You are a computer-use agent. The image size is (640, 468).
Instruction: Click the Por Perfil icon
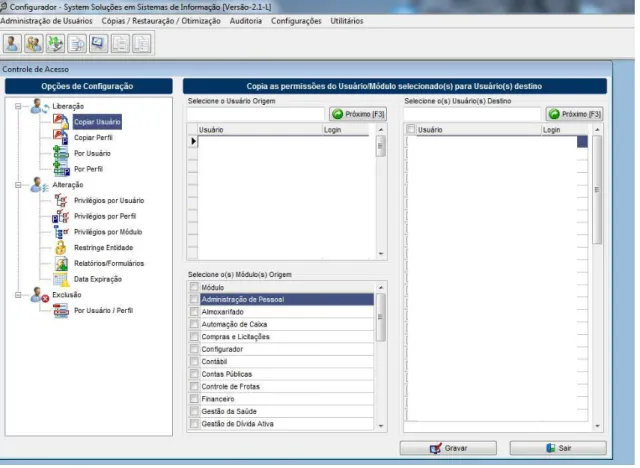61,169
